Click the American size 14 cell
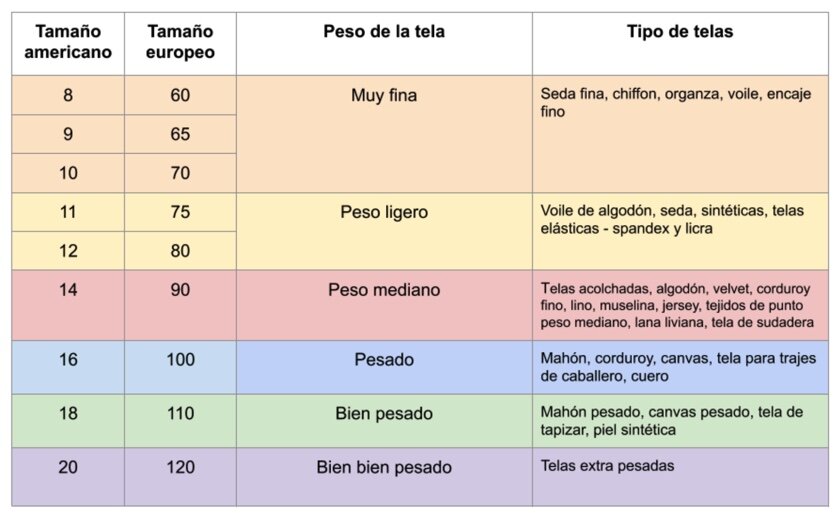 68,305
